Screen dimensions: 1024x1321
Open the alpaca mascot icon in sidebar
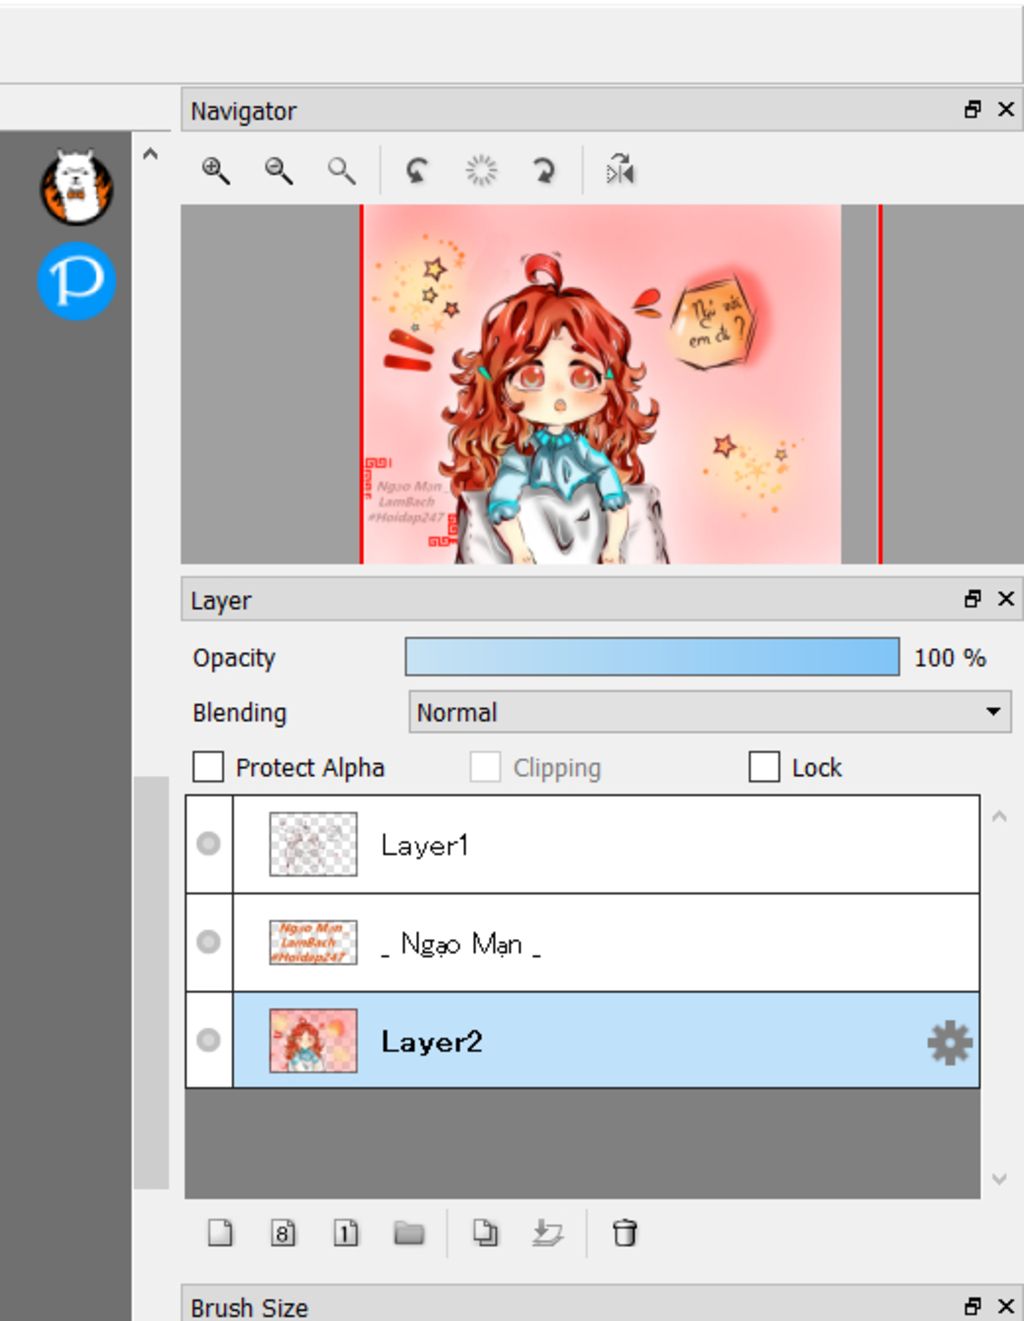76,187
